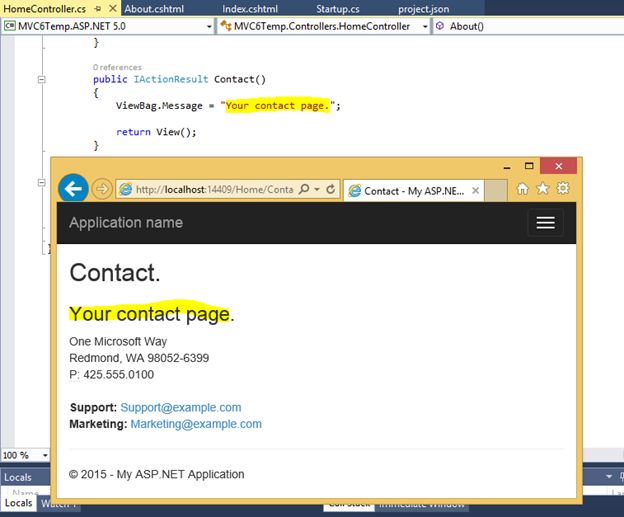The width and height of the screenshot is (624, 517).
Task: Click the Refresh icon in address bar
Action: coord(331,189)
